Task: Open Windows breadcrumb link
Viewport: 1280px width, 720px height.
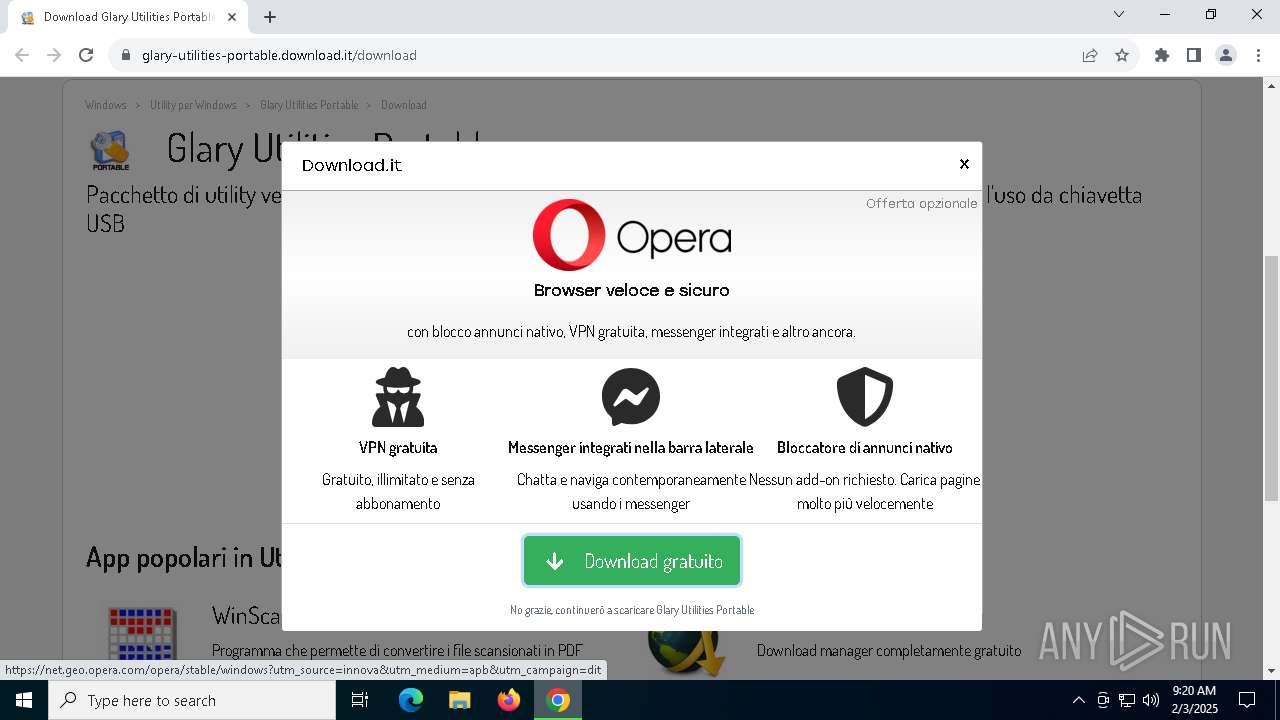Action: (106, 105)
